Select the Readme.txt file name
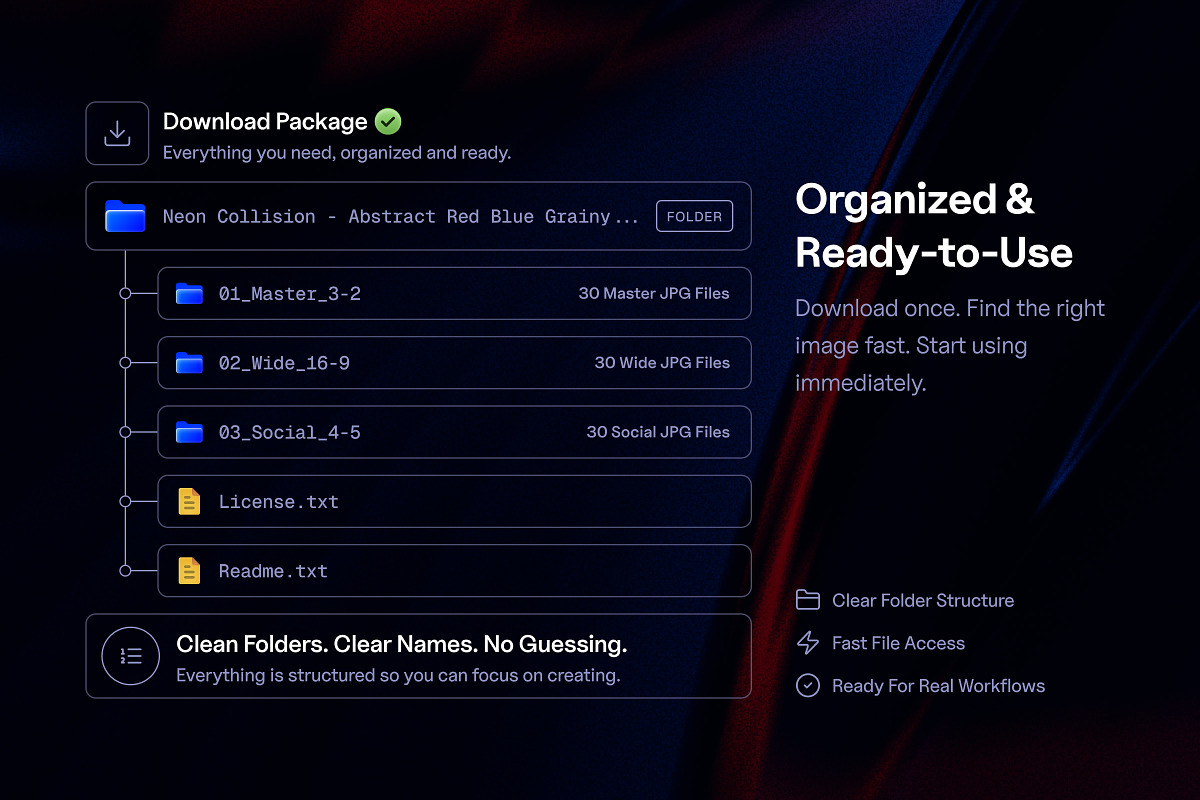Viewport: 1200px width, 800px height. [273, 572]
